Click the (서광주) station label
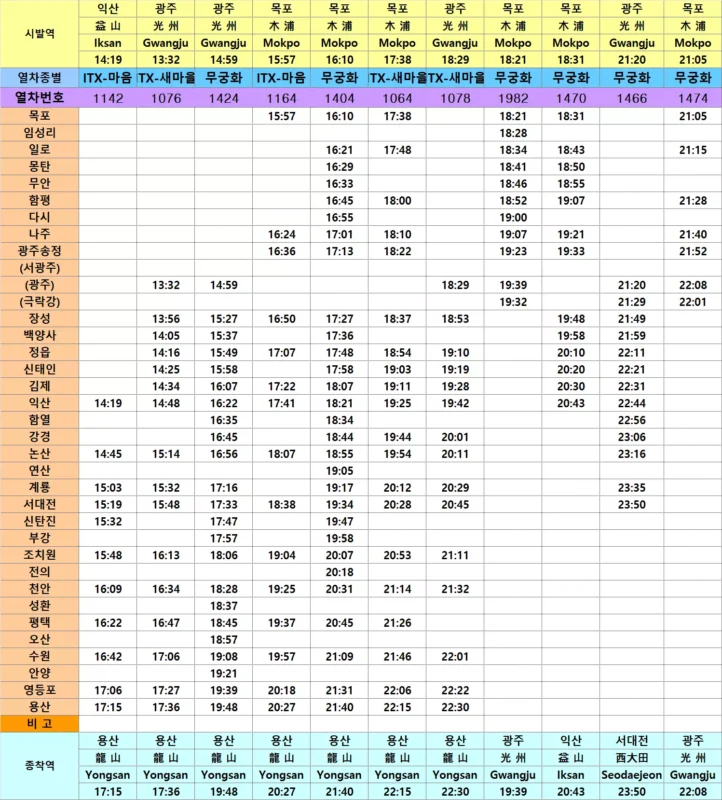This screenshot has height=800, width=722. tap(39, 268)
